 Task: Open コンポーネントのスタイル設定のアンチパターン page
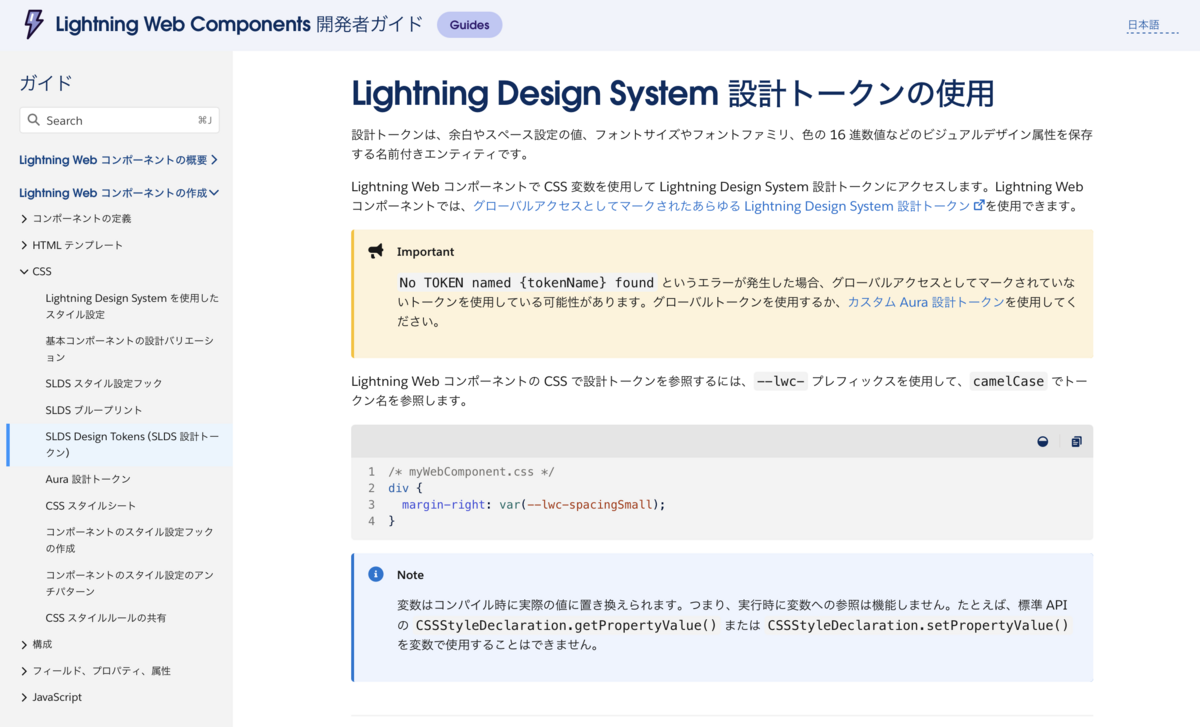129,583
